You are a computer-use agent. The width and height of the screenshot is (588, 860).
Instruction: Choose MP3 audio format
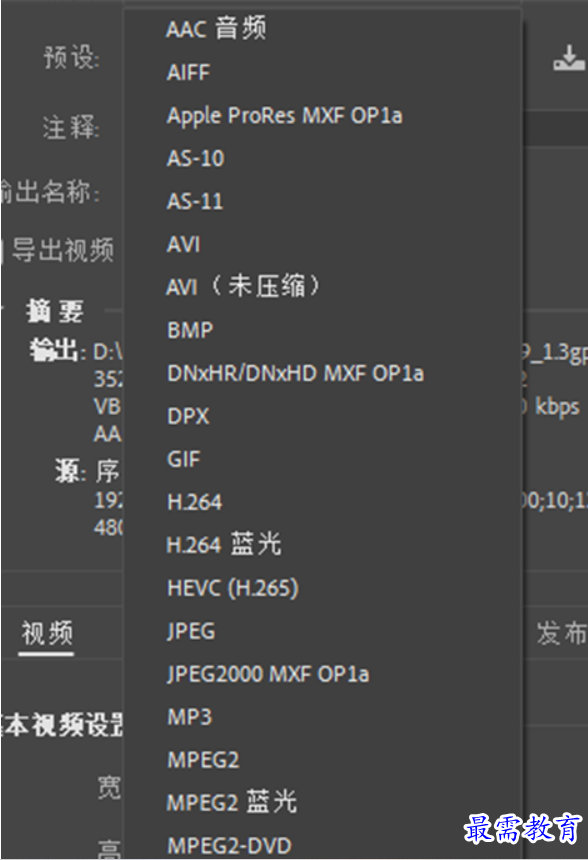pyautogui.click(x=189, y=717)
